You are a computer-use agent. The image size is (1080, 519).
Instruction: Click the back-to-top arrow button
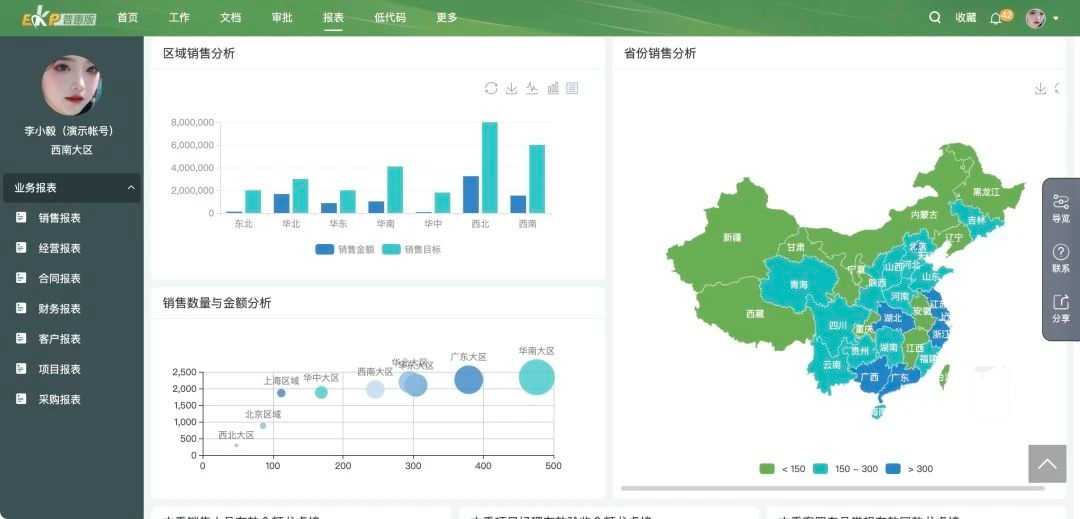coord(1047,463)
